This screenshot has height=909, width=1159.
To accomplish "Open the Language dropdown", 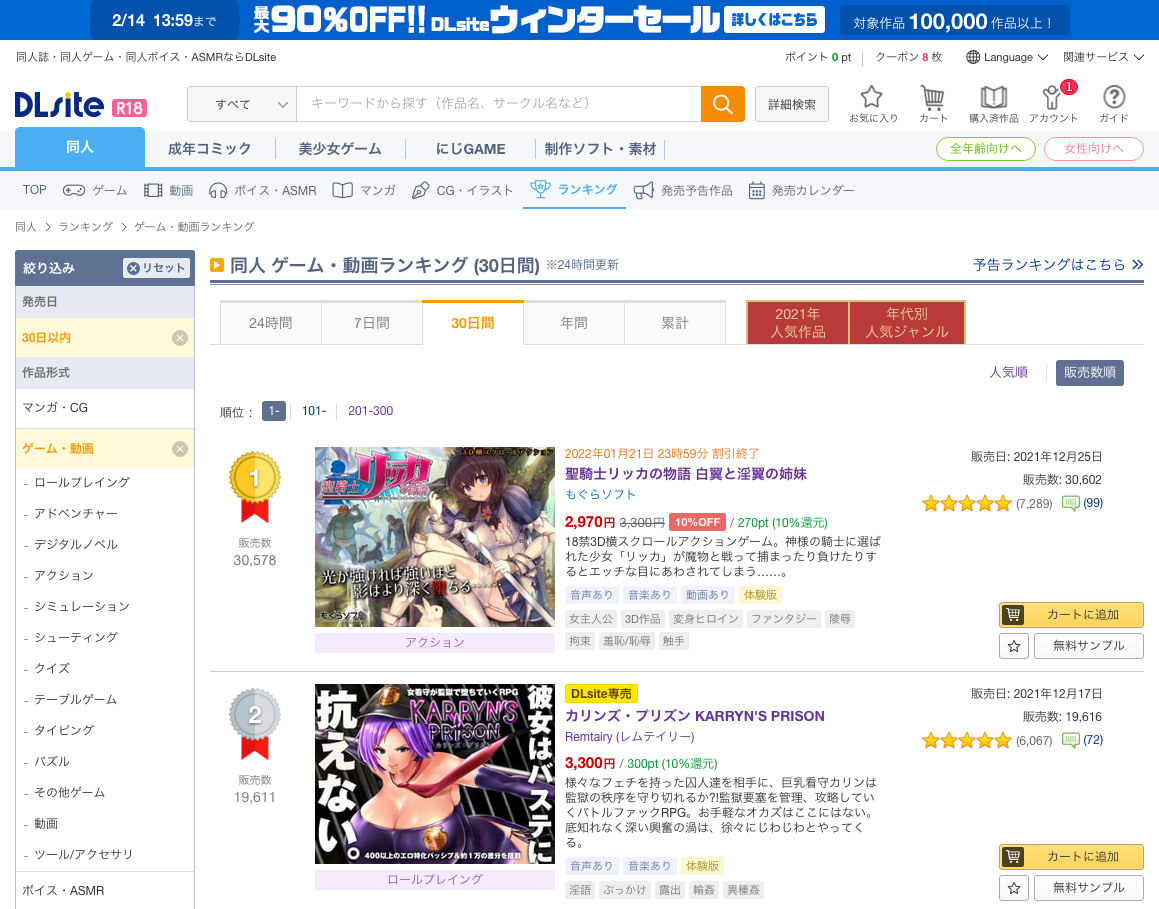I will (1007, 57).
